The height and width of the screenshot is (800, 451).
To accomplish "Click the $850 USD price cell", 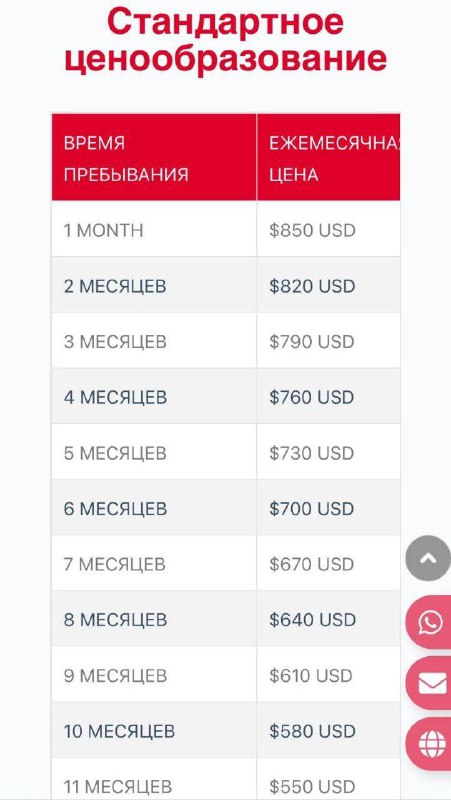I will pyautogui.click(x=329, y=229).
